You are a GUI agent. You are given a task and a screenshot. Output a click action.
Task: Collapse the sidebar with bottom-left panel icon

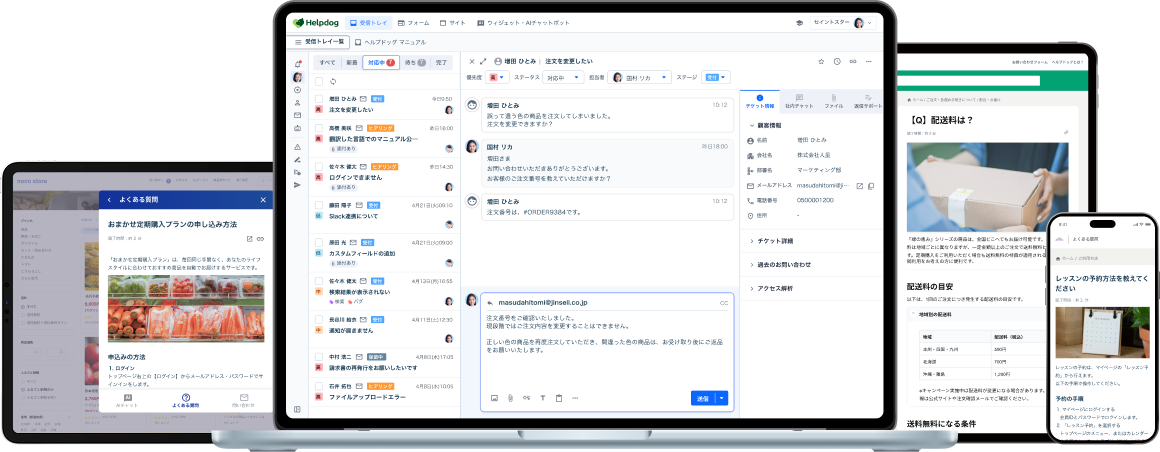point(297,409)
